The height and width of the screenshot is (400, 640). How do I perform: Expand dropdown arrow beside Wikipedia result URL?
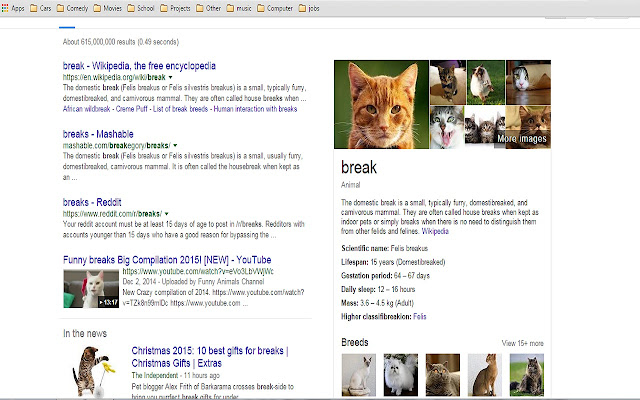tap(171, 77)
